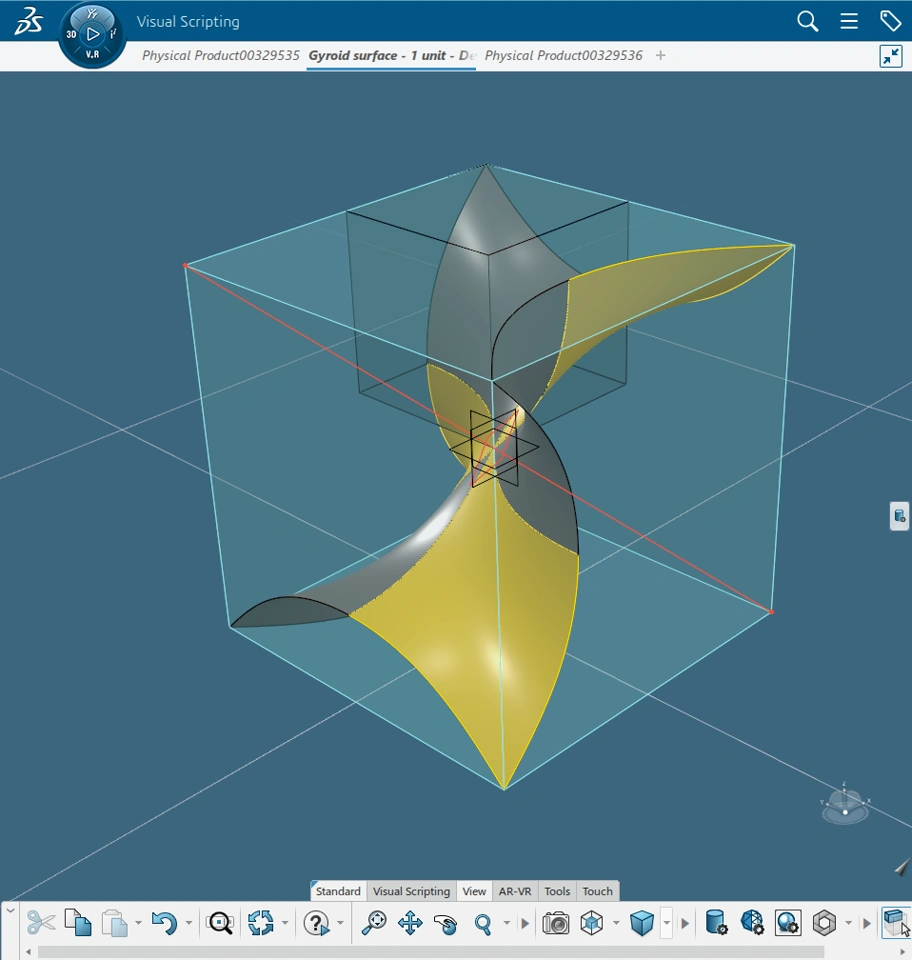Viewport: 912px width, 960px height.
Task: Click the 3DS logo in top bar
Action: [29, 21]
